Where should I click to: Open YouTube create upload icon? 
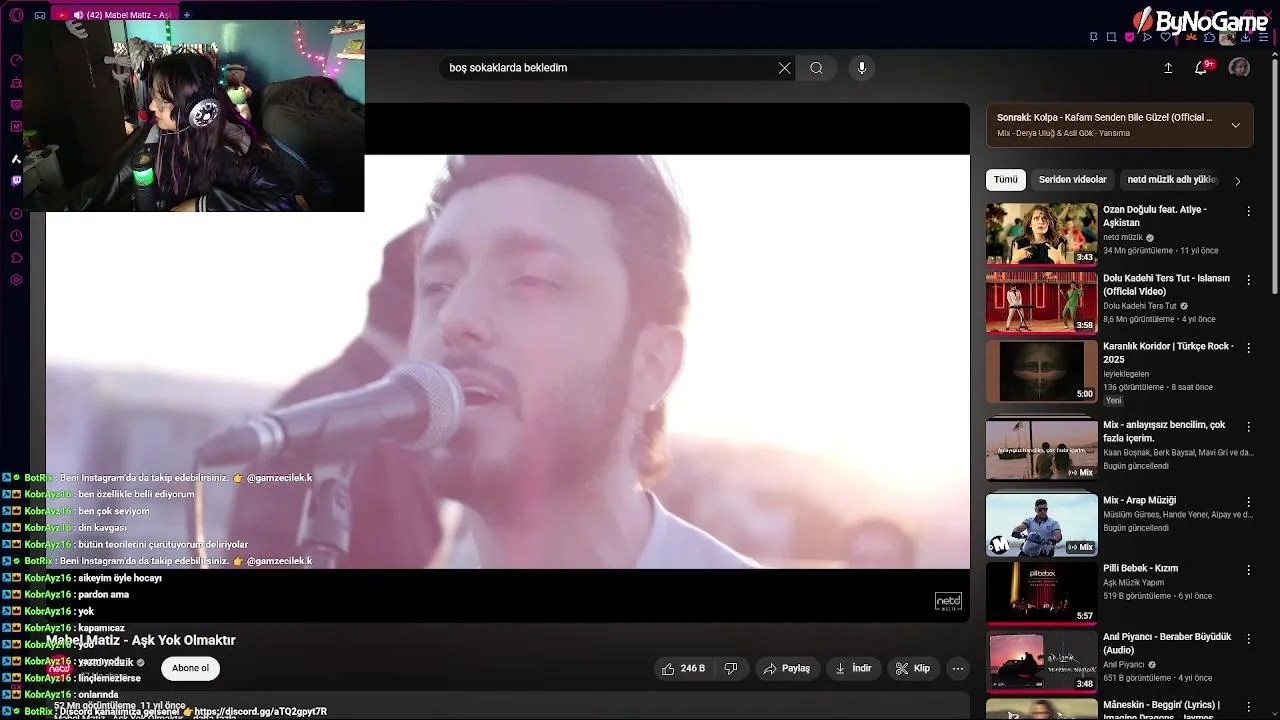[x=1168, y=68]
